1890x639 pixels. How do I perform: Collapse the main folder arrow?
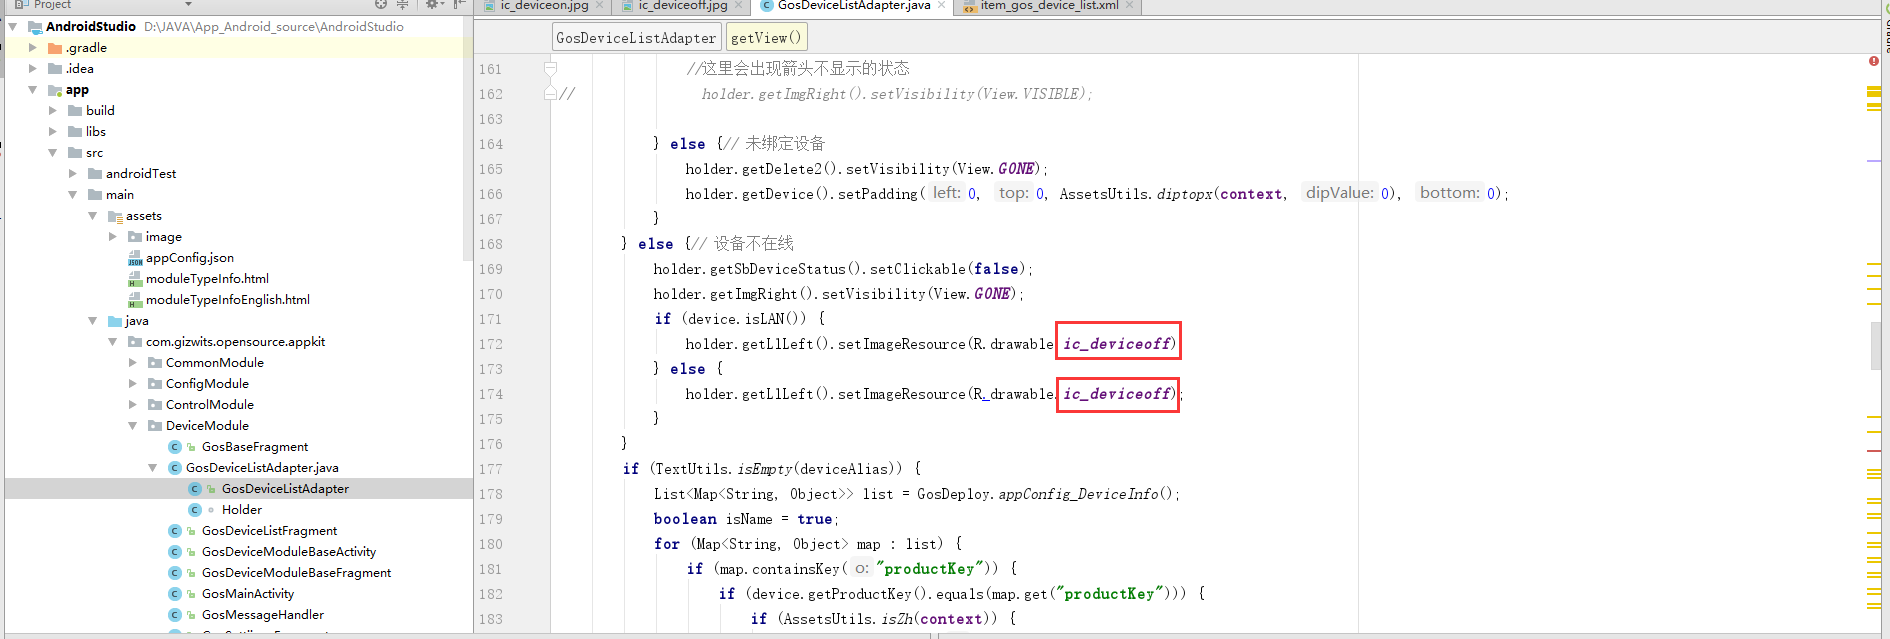pos(73,195)
